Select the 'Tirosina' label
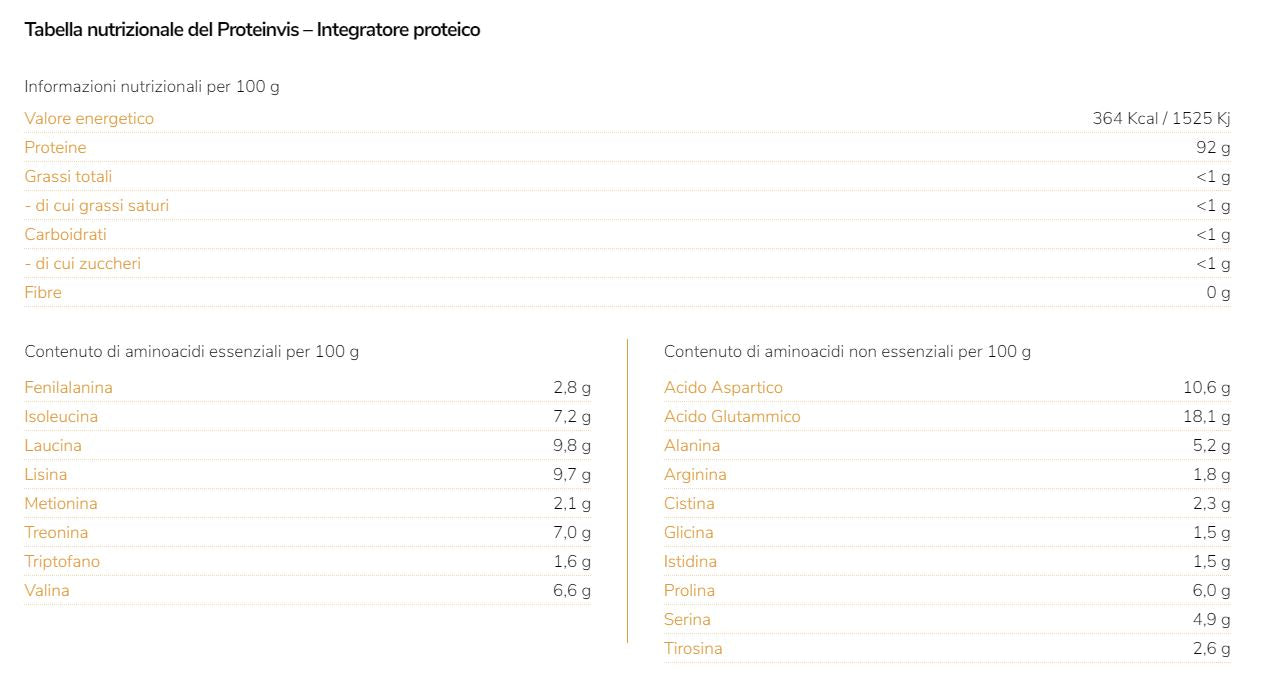Screen dimensions: 1269x684 (693, 648)
